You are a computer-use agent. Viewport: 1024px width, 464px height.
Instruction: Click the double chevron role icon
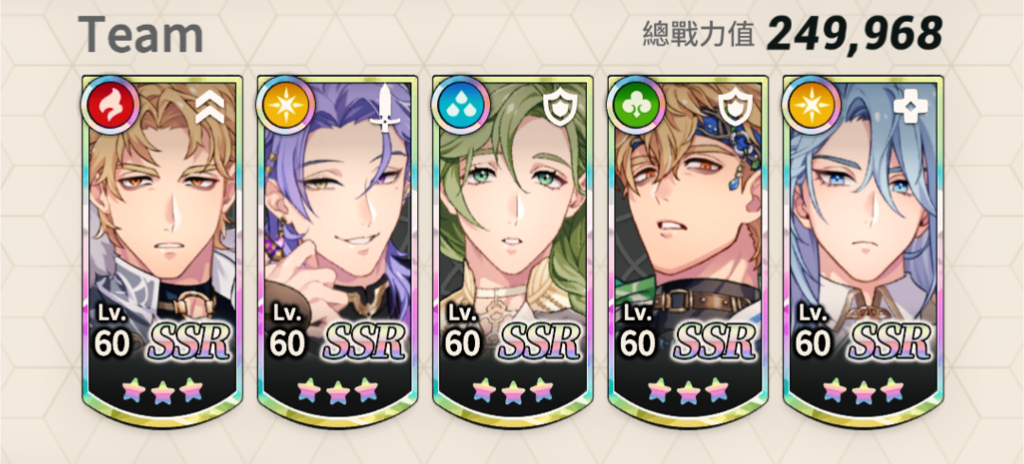tap(209, 107)
